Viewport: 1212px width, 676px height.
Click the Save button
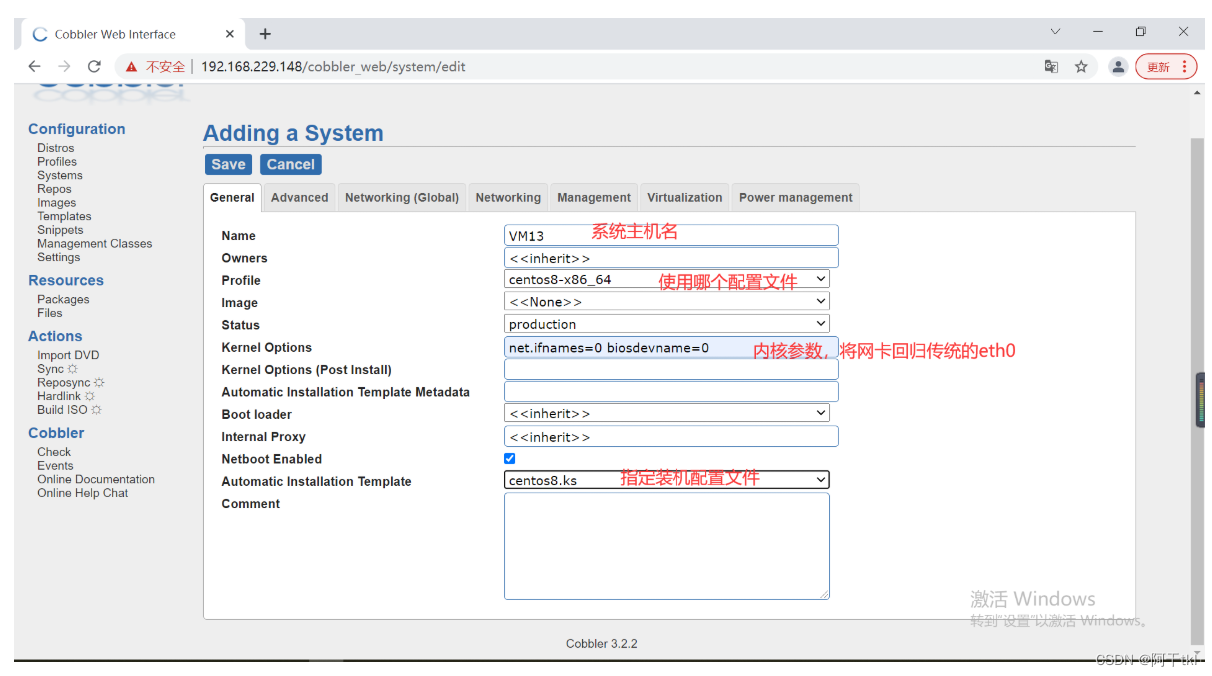coord(228,165)
